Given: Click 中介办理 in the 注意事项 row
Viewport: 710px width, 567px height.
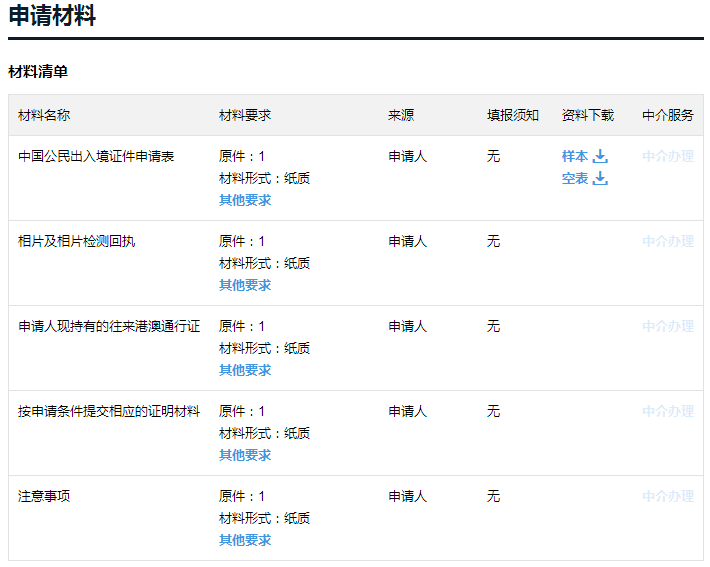Looking at the screenshot, I should (x=667, y=497).
